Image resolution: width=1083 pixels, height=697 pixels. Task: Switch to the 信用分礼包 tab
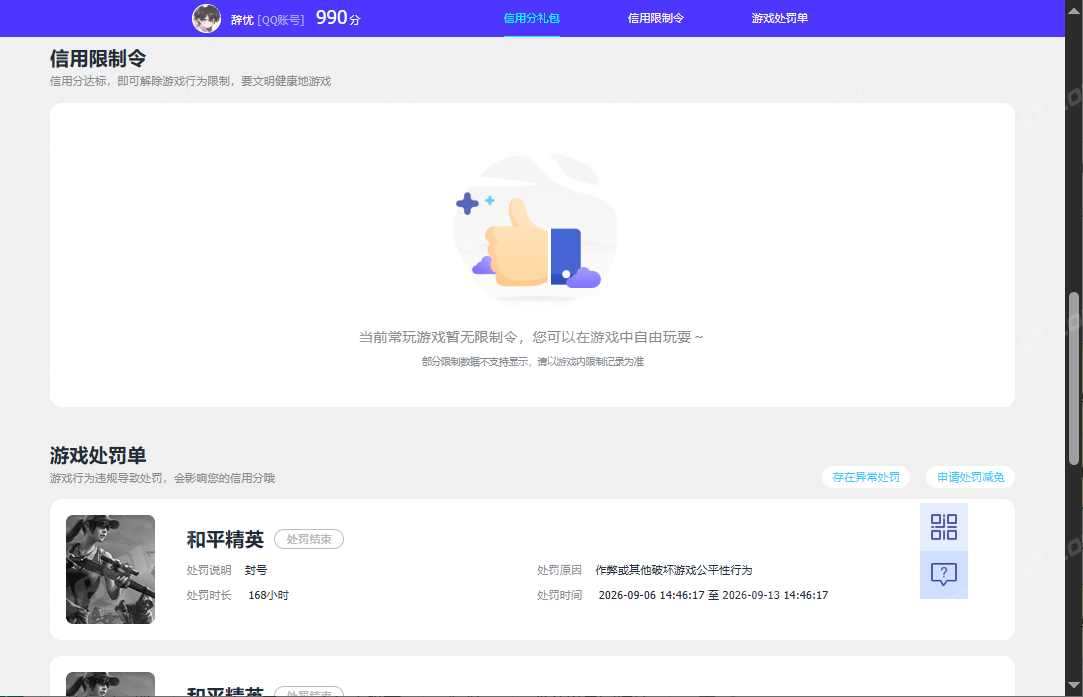pyautogui.click(x=531, y=18)
